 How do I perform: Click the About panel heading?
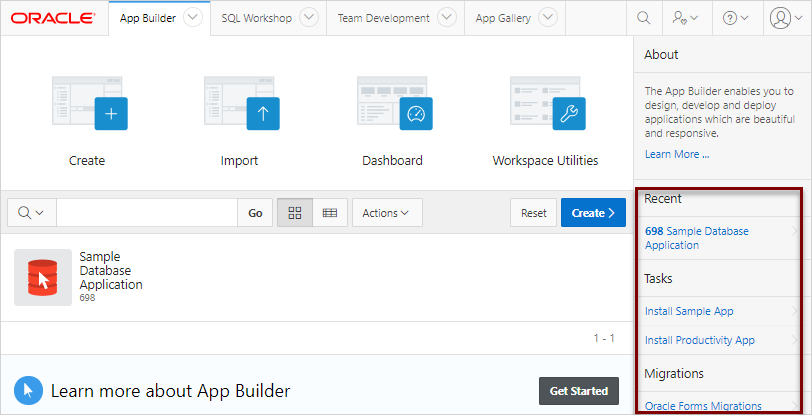(x=661, y=54)
